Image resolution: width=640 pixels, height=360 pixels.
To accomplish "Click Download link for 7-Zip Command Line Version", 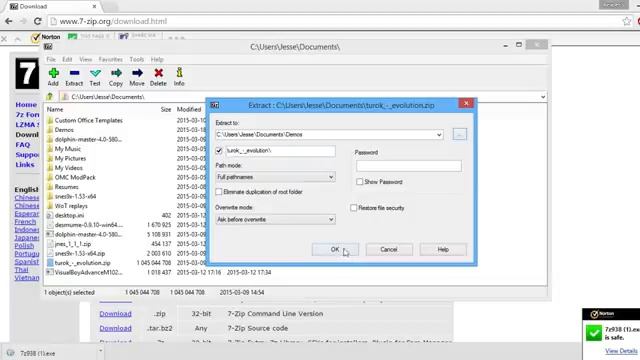I will 116,314.
